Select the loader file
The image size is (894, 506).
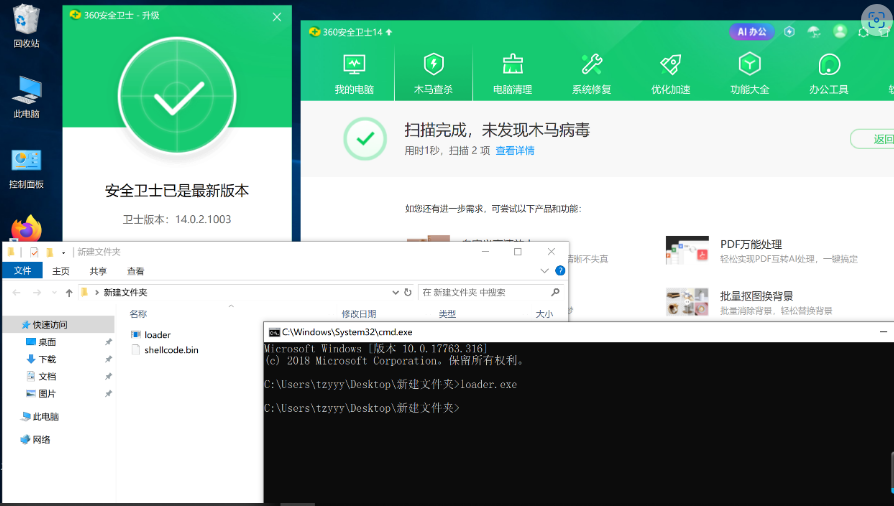(151, 335)
